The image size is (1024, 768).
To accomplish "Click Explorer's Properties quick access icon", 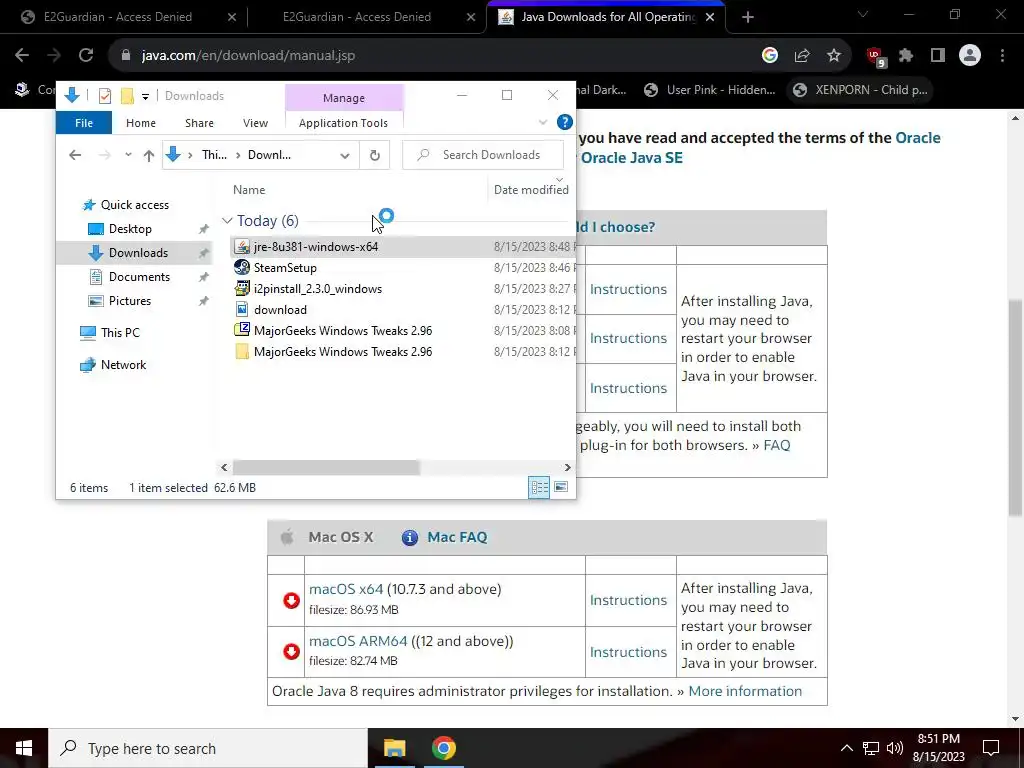I will (x=104, y=96).
